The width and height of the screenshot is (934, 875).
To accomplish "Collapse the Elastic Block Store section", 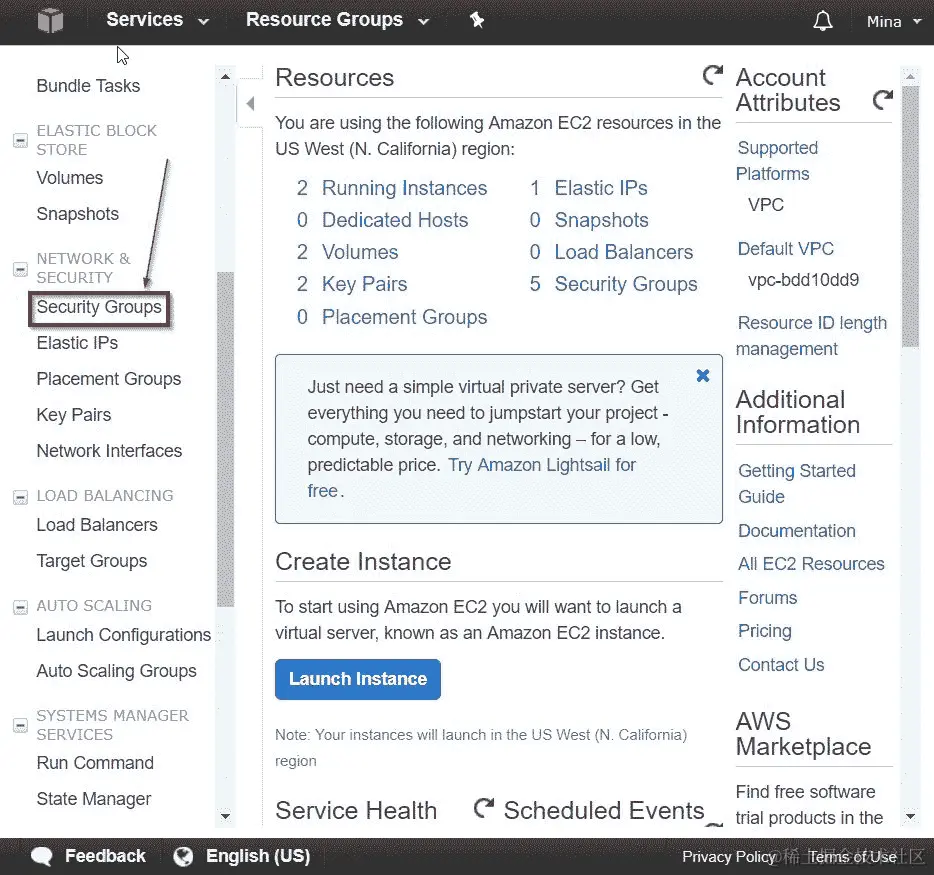I will [20, 141].
